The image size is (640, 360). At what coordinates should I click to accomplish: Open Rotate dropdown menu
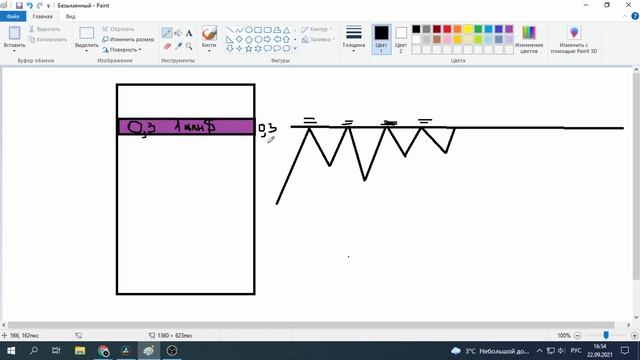[x=122, y=50]
